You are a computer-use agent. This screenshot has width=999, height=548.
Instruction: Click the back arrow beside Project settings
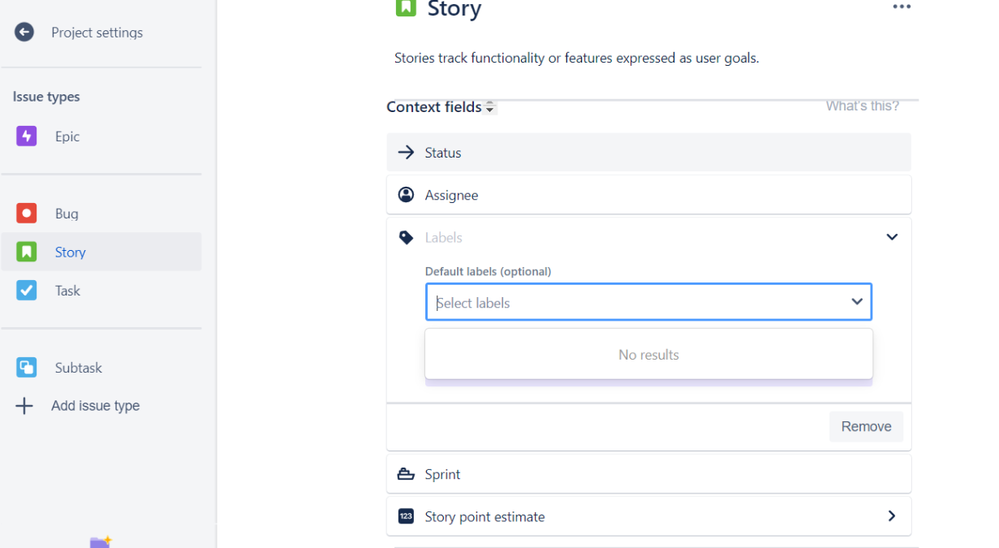coord(24,32)
